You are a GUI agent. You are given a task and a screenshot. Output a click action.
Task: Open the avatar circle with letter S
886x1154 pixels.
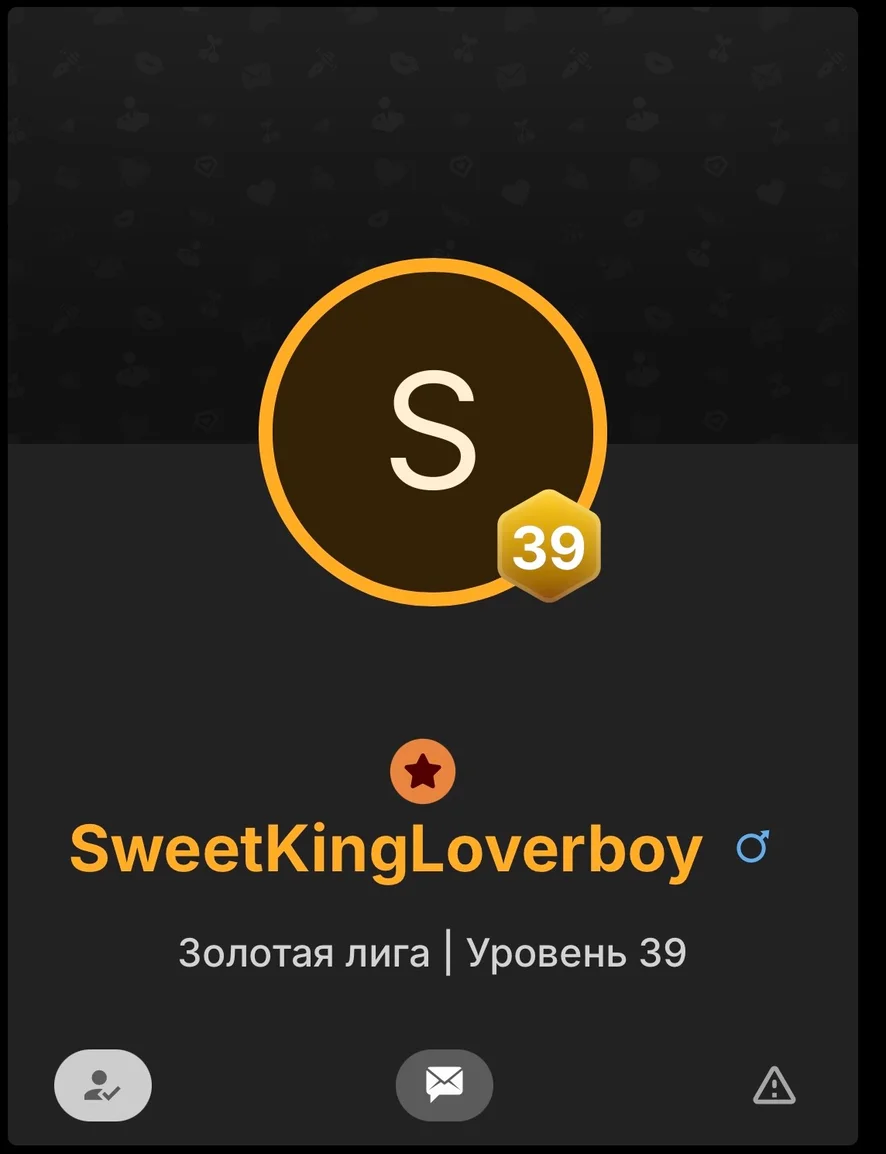(x=433, y=432)
